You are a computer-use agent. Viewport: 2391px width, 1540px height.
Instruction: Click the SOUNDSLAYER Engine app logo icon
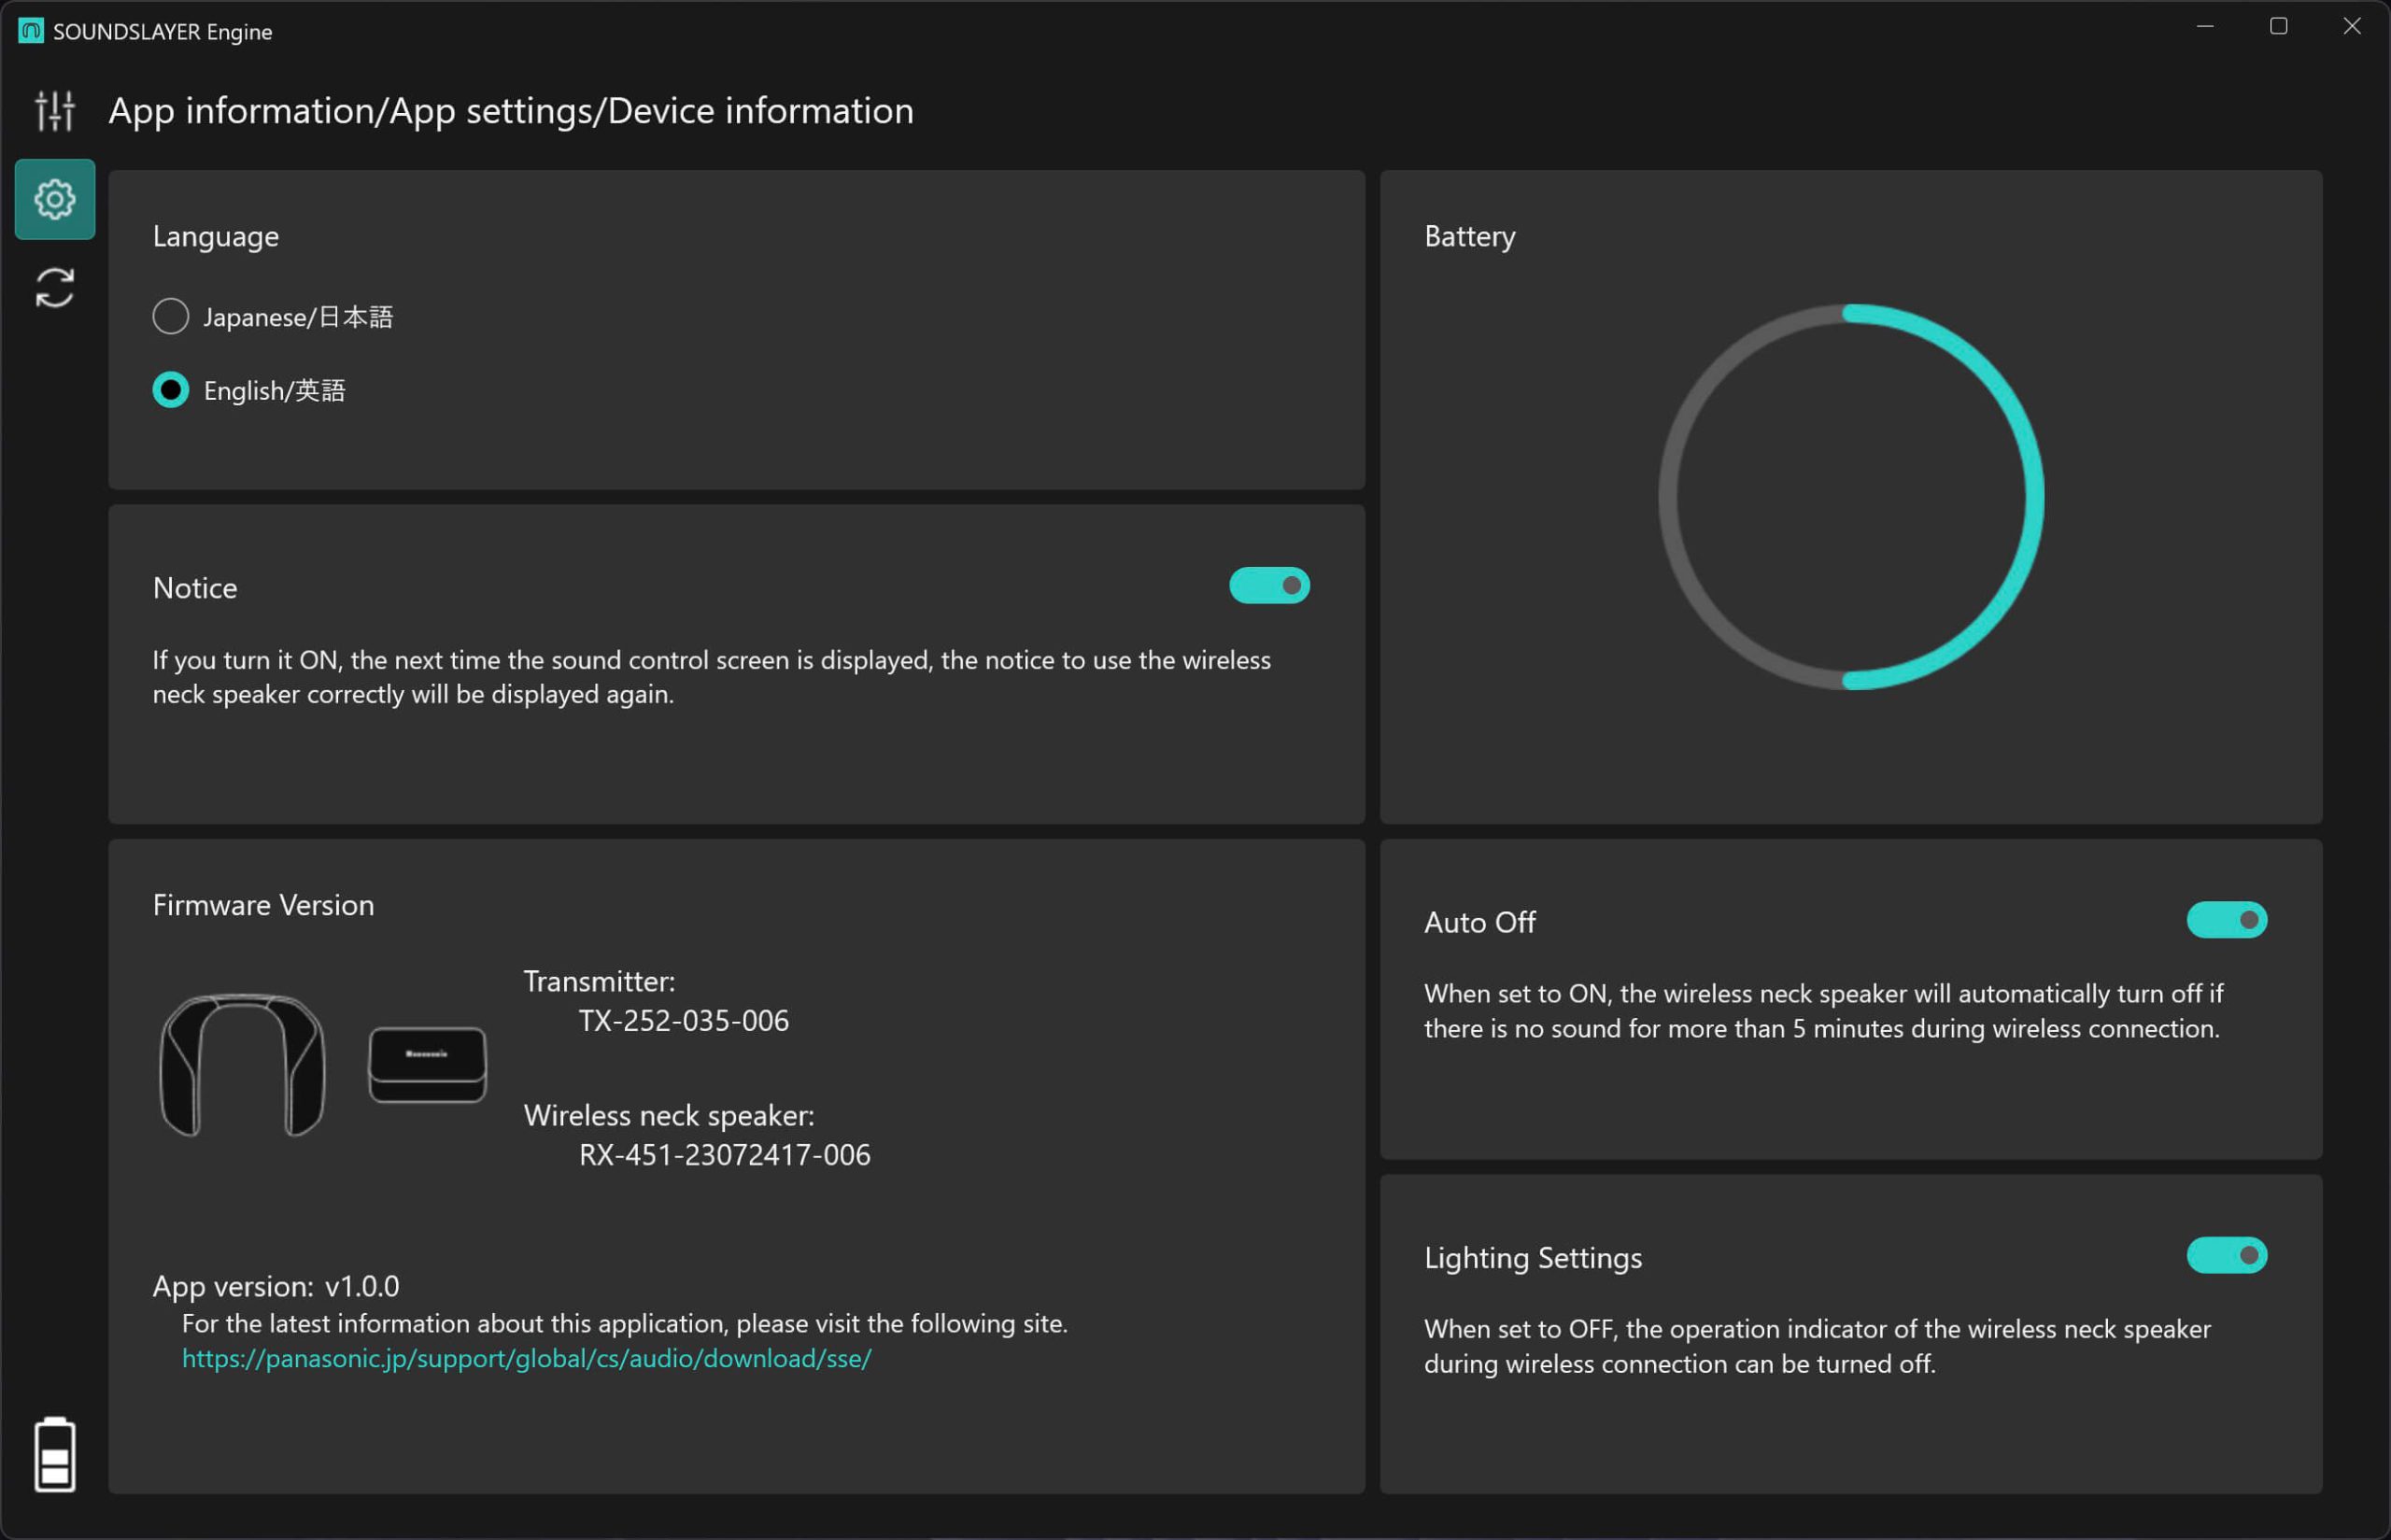pyautogui.click(x=31, y=31)
